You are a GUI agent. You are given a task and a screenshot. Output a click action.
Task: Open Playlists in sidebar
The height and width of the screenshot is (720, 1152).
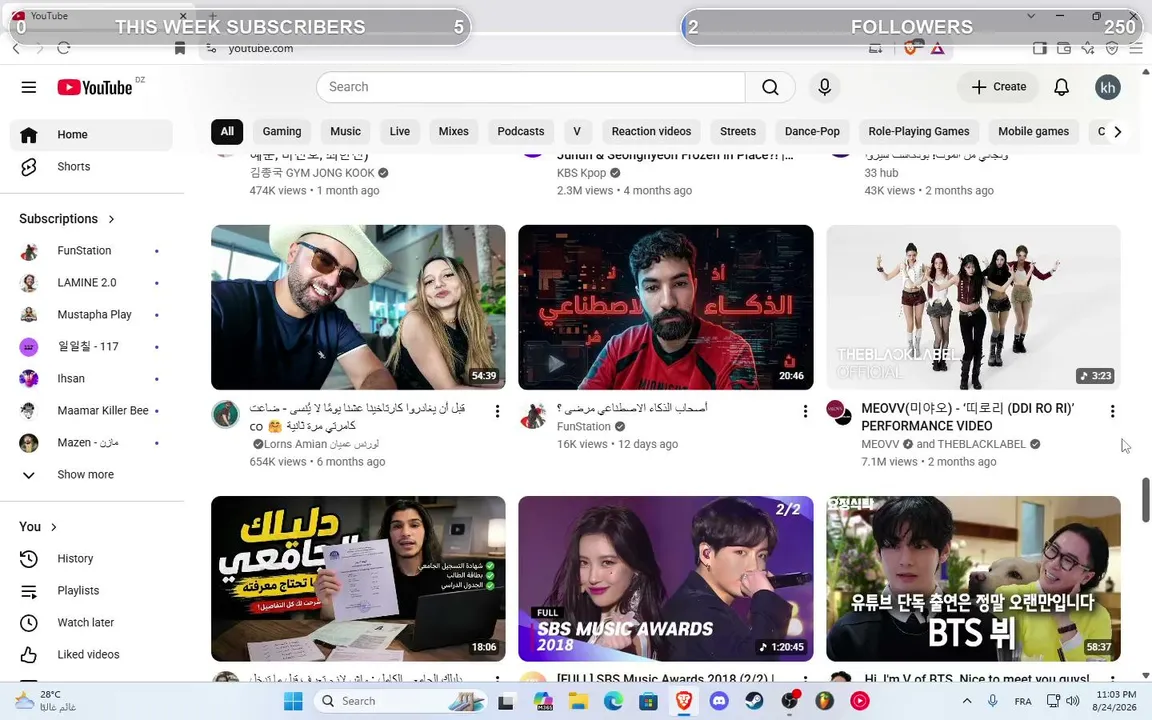tap(91, 591)
